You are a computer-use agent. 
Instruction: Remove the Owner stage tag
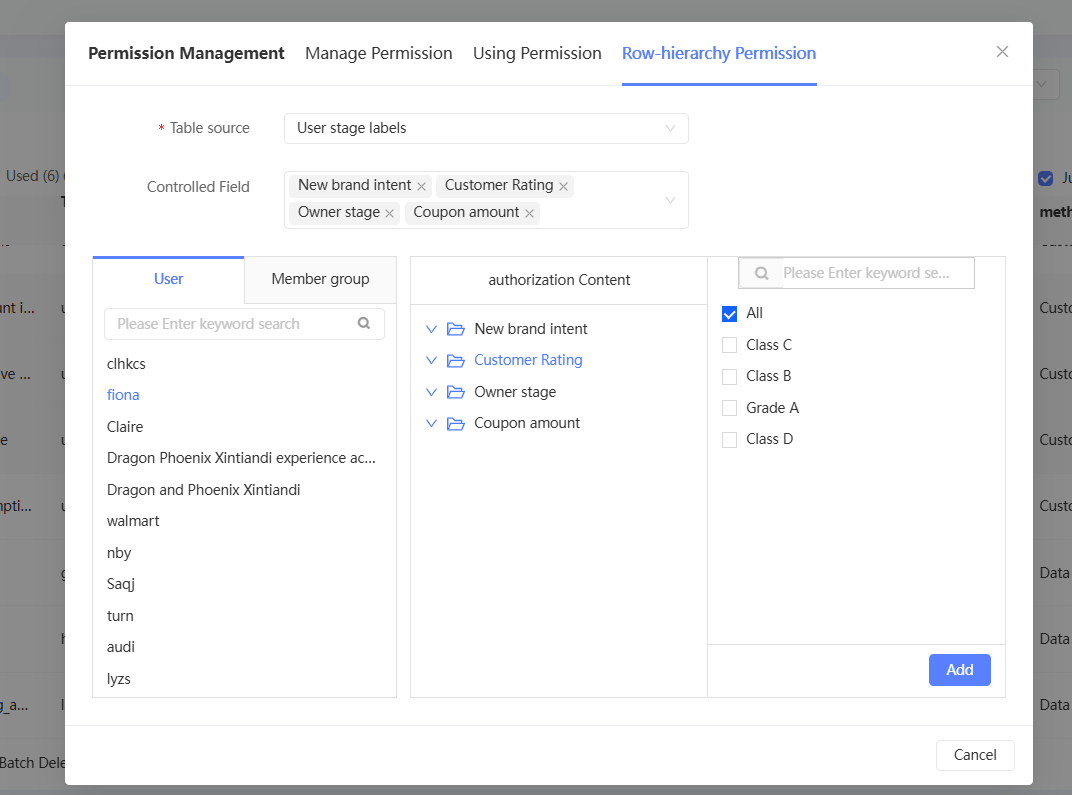tap(390, 213)
